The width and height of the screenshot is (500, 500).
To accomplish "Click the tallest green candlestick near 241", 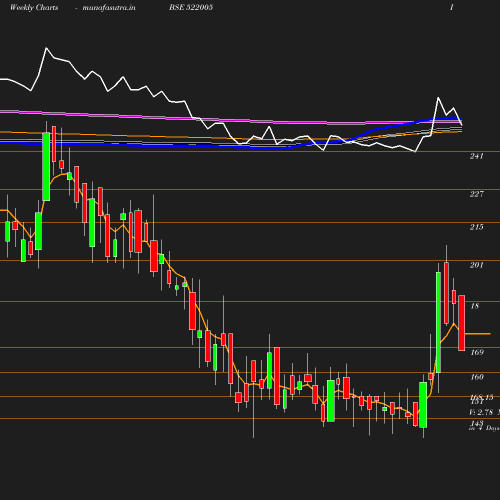I will pyautogui.click(x=46, y=167).
